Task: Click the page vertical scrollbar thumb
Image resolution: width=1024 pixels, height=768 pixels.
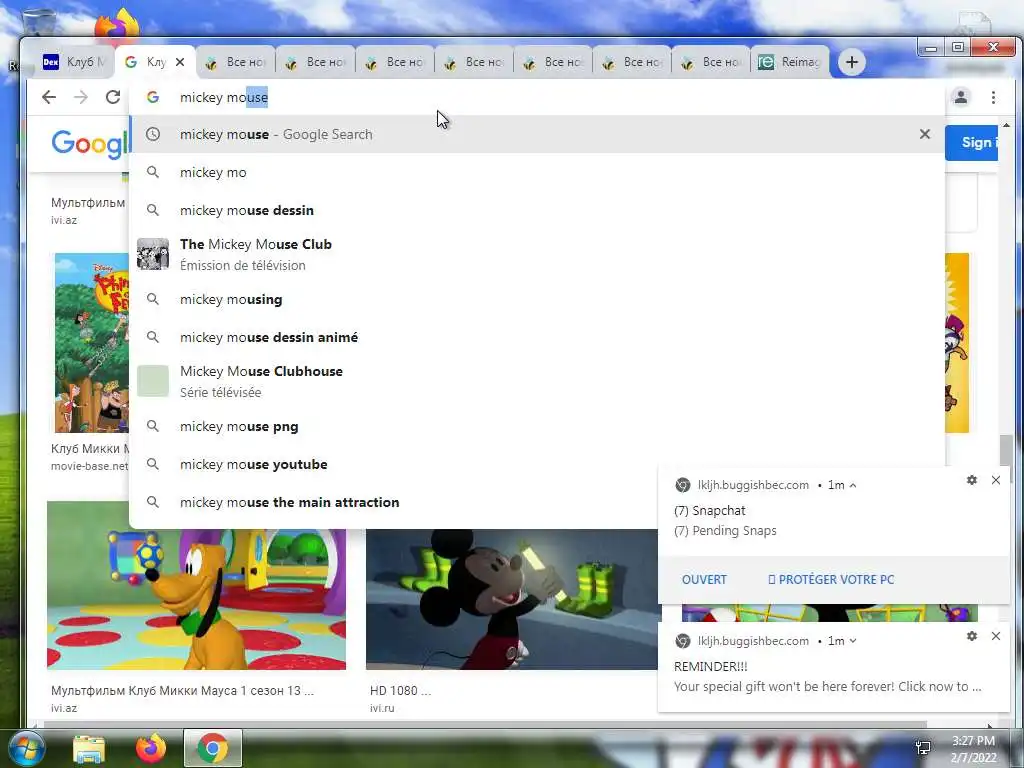Action: click(x=1006, y=451)
